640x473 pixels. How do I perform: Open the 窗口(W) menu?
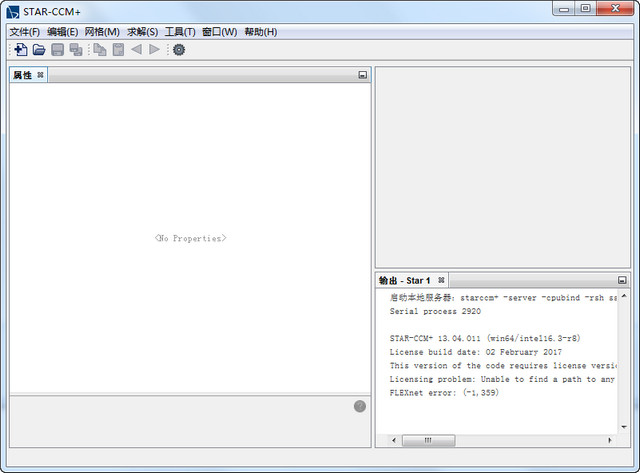click(220, 32)
